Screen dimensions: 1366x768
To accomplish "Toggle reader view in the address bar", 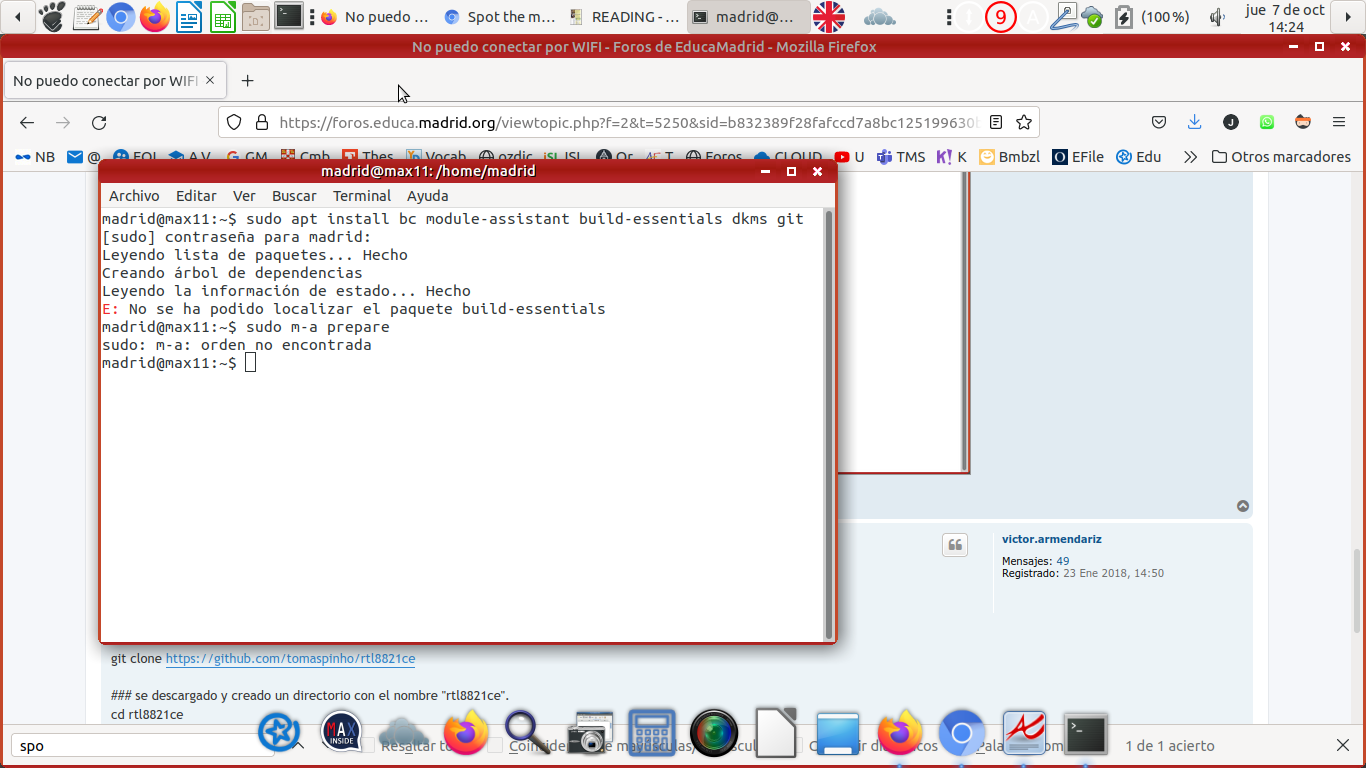I will 996,122.
